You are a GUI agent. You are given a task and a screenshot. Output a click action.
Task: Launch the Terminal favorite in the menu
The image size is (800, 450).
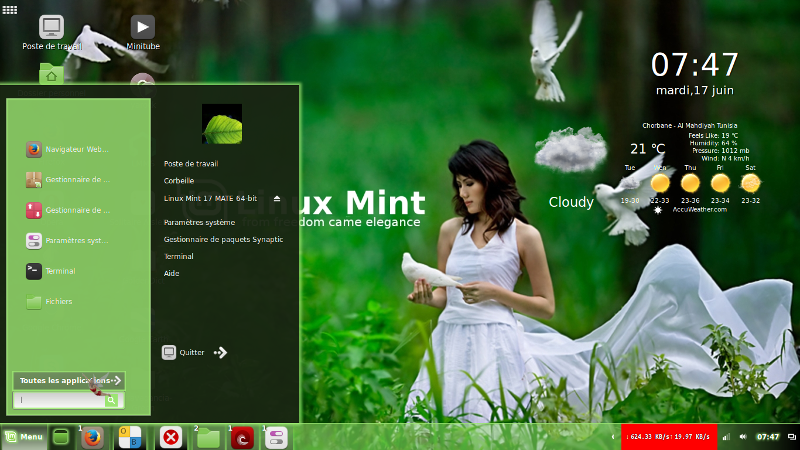tap(51, 271)
